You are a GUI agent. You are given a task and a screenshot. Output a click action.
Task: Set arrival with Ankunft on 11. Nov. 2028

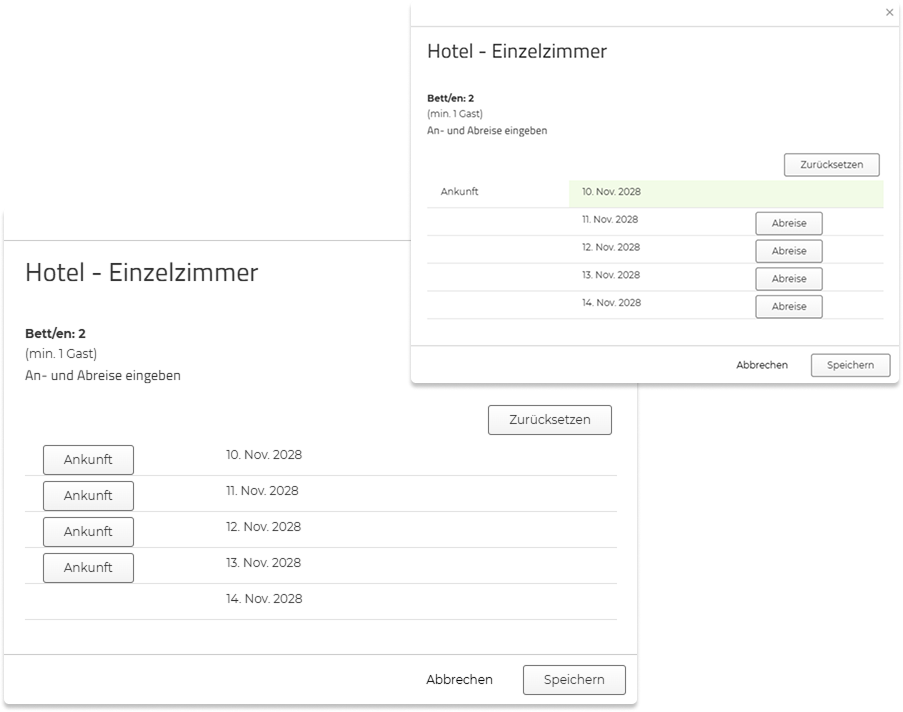(x=88, y=496)
